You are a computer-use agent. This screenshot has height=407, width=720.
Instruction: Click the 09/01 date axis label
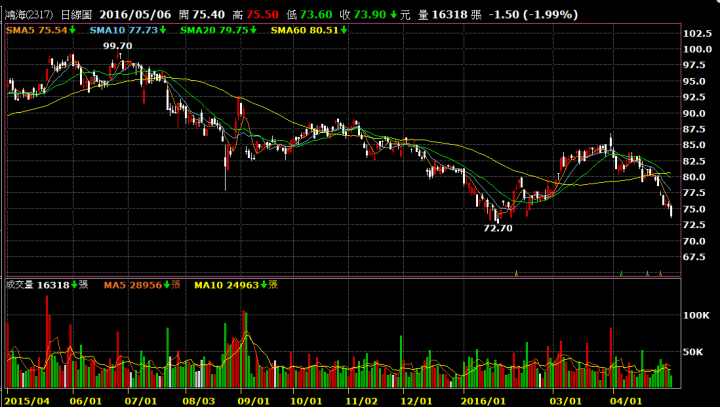click(x=253, y=401)
